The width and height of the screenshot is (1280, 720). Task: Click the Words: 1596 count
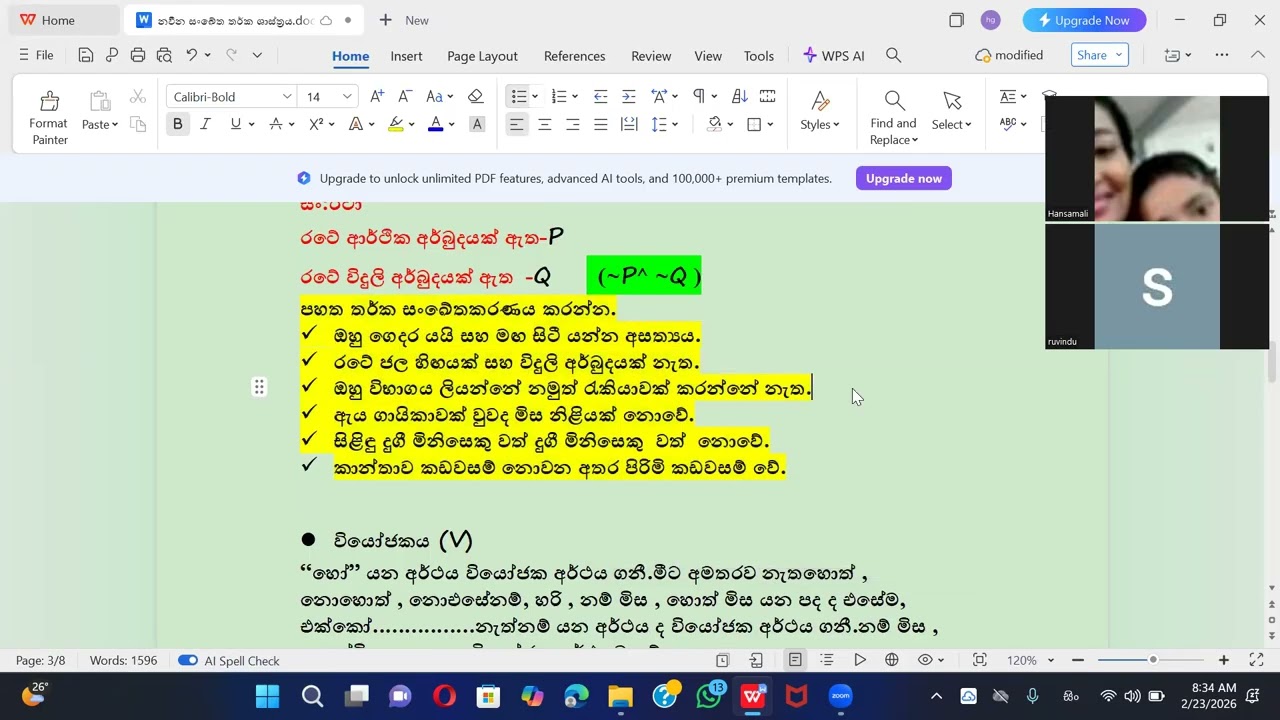123,660
